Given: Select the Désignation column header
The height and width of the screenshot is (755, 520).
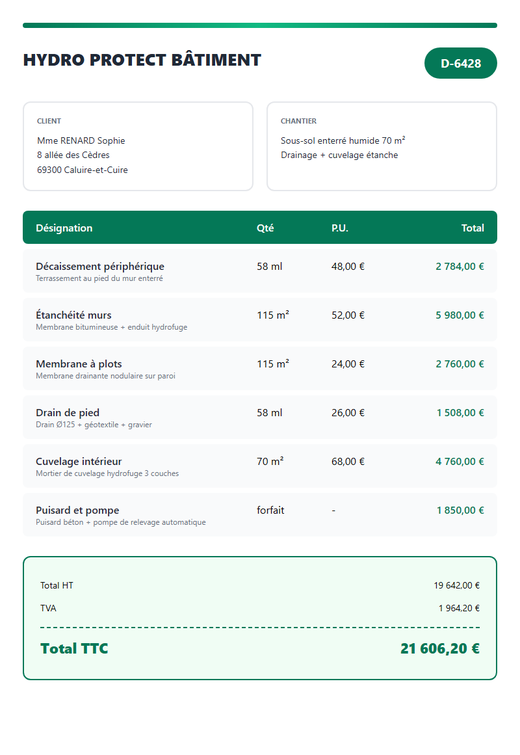Looking at the screenshot, I should click(64, 228).
